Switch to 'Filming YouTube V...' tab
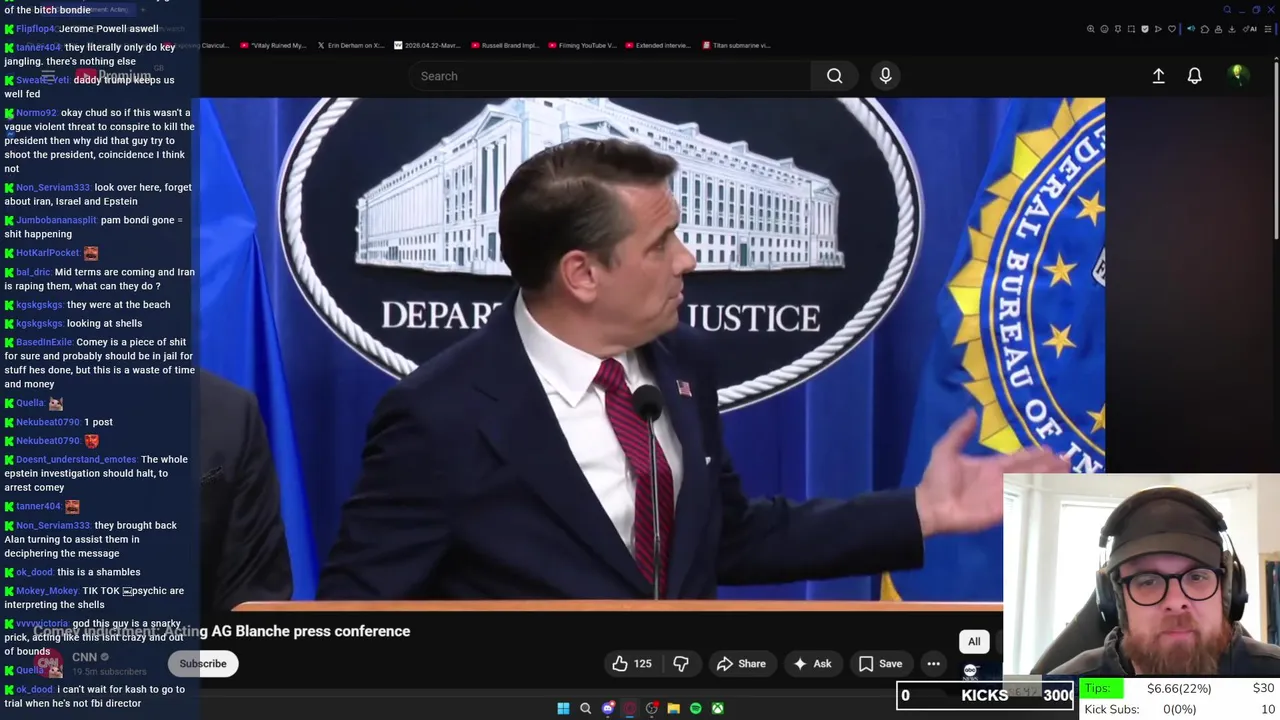The width and height of the screenshot is (1280, 720). 582,45
